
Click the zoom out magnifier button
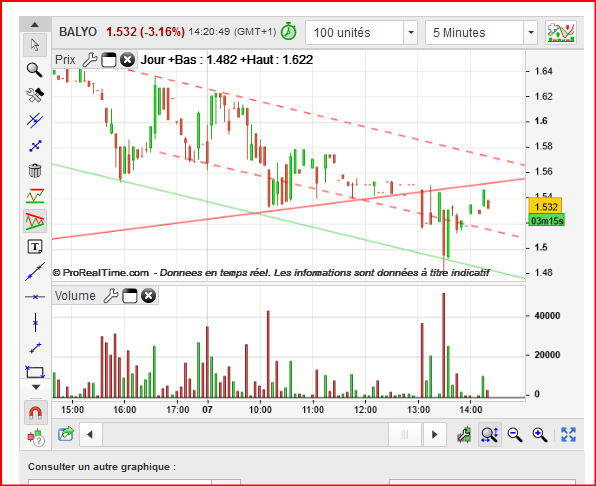point(515,434)
